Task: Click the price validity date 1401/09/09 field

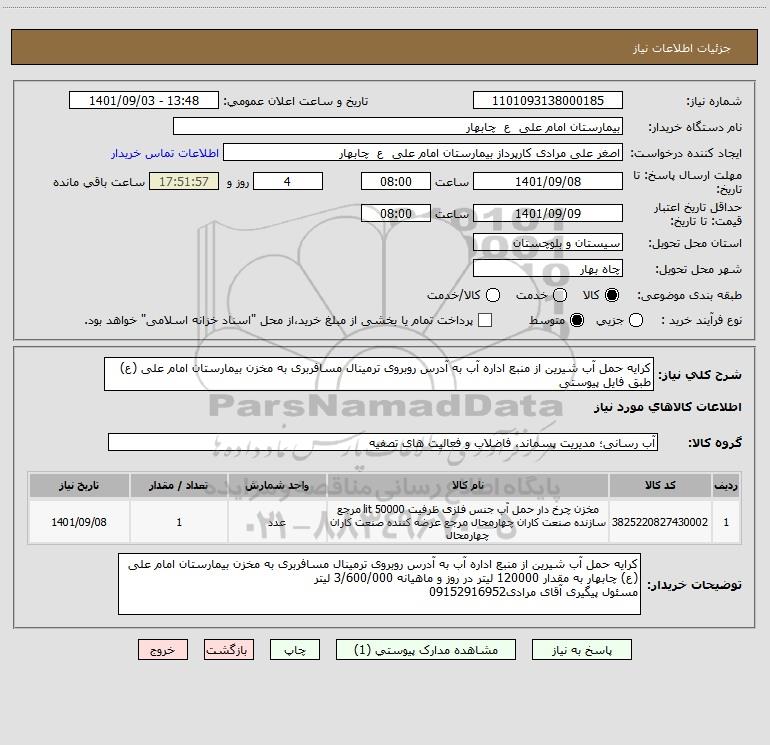Action: pos(548,213)
